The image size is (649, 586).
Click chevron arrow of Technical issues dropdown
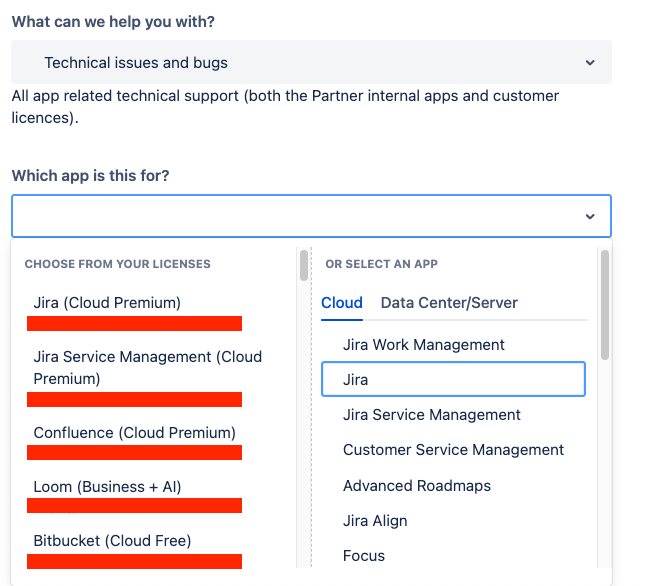tap(590, 62)
